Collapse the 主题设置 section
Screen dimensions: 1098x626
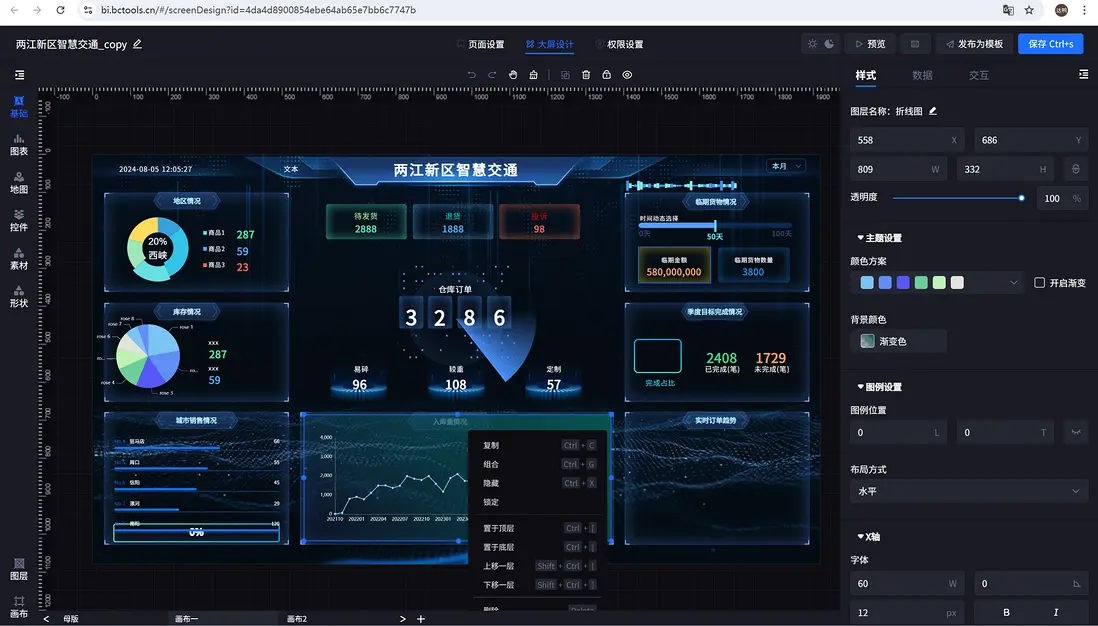(x=880, y=238)
